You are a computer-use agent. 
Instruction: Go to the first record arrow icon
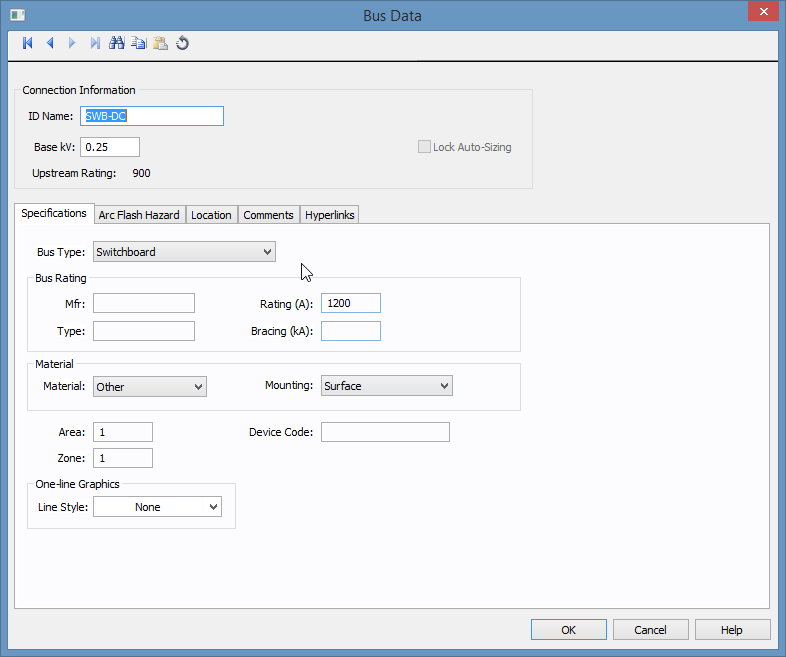click(x=27, y=43)
